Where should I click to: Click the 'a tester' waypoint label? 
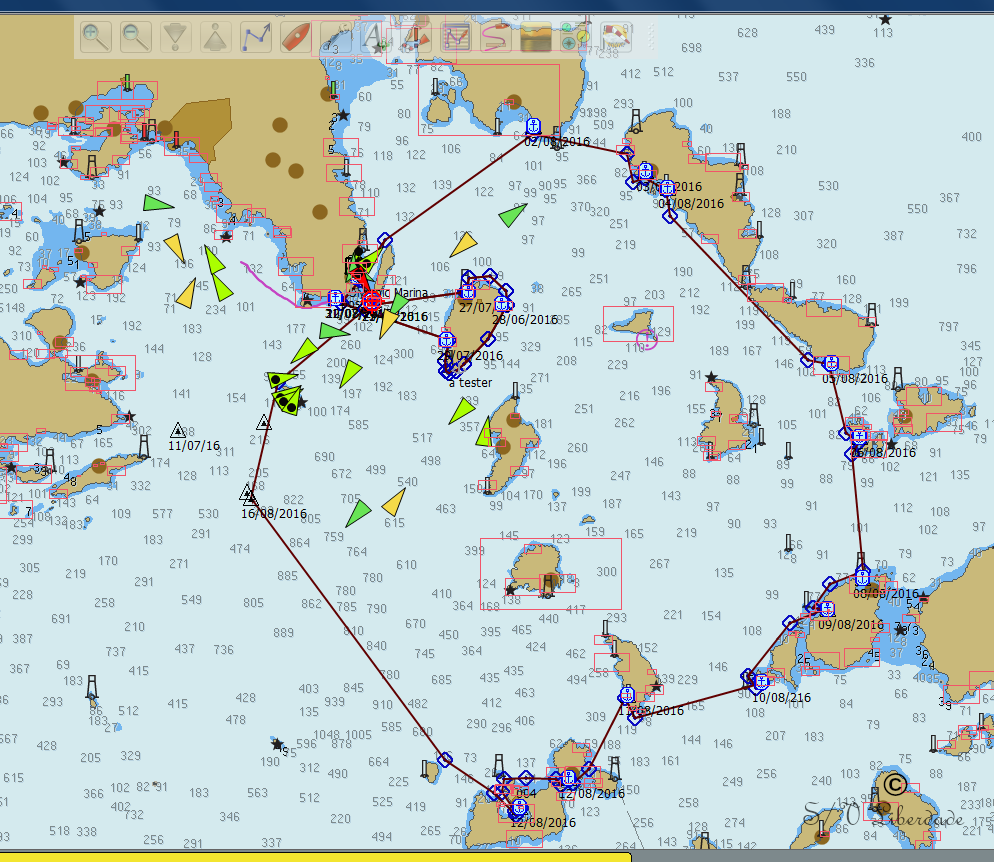471,382
